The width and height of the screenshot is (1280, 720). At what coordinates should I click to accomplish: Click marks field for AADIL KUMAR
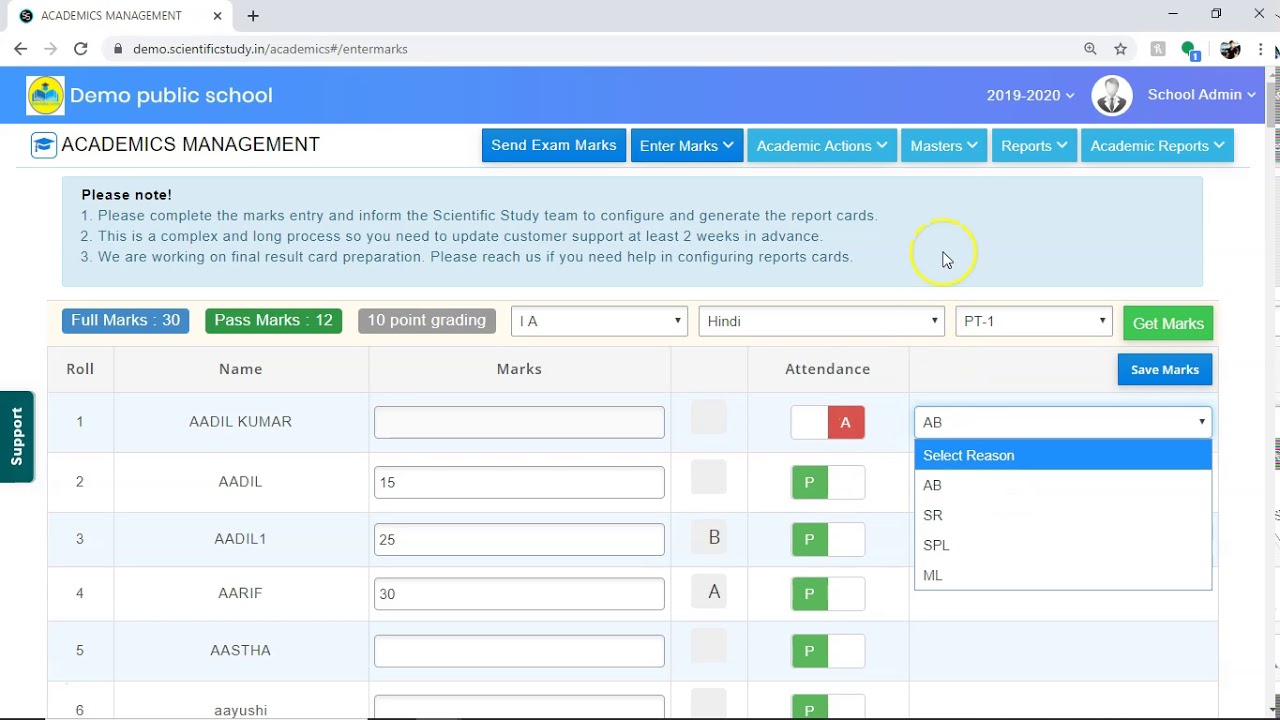(x=519, y=422)
